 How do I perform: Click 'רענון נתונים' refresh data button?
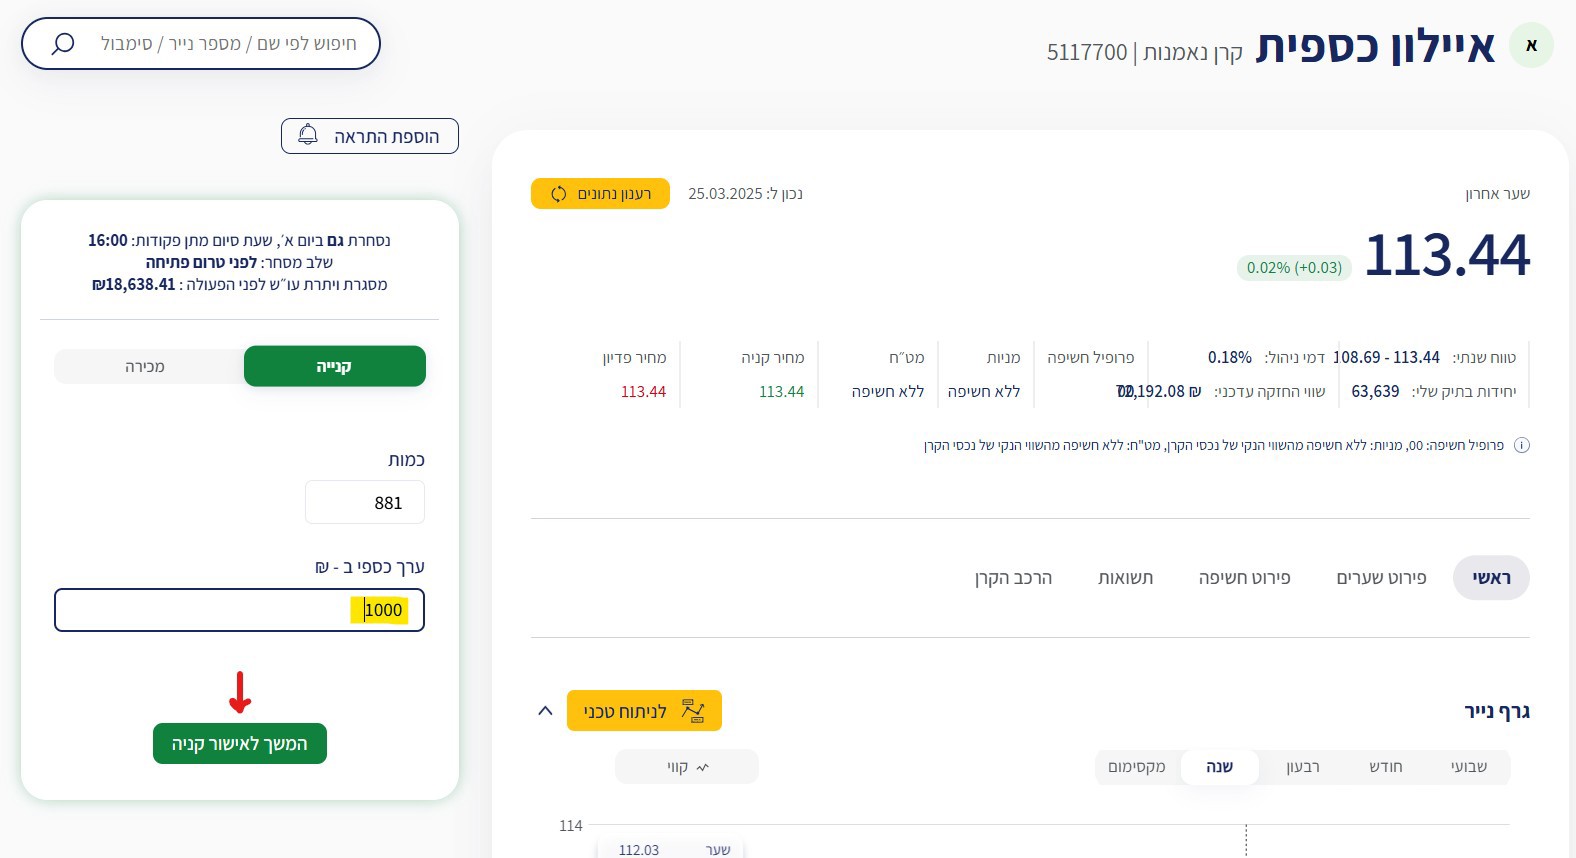tap(600, 194)
